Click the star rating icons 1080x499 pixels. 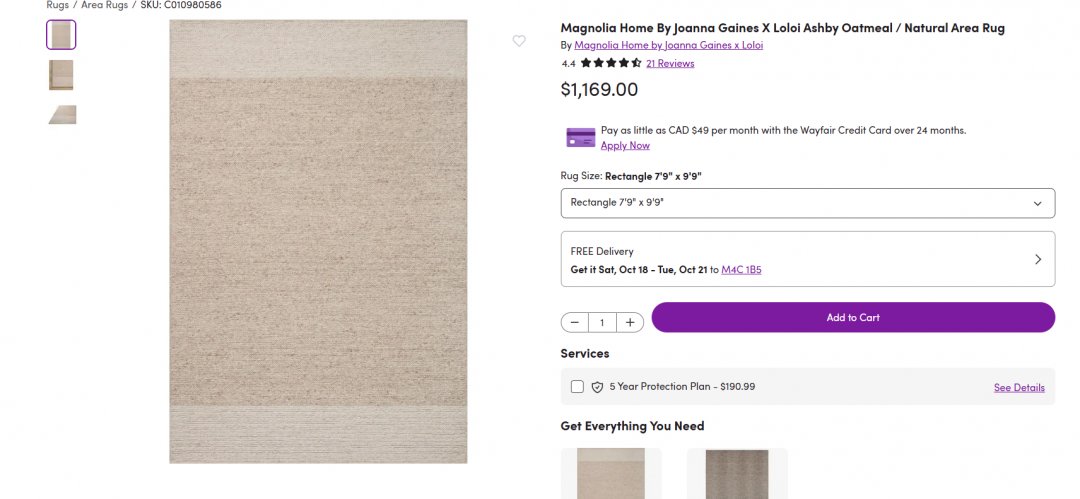(x=610, y=63)
